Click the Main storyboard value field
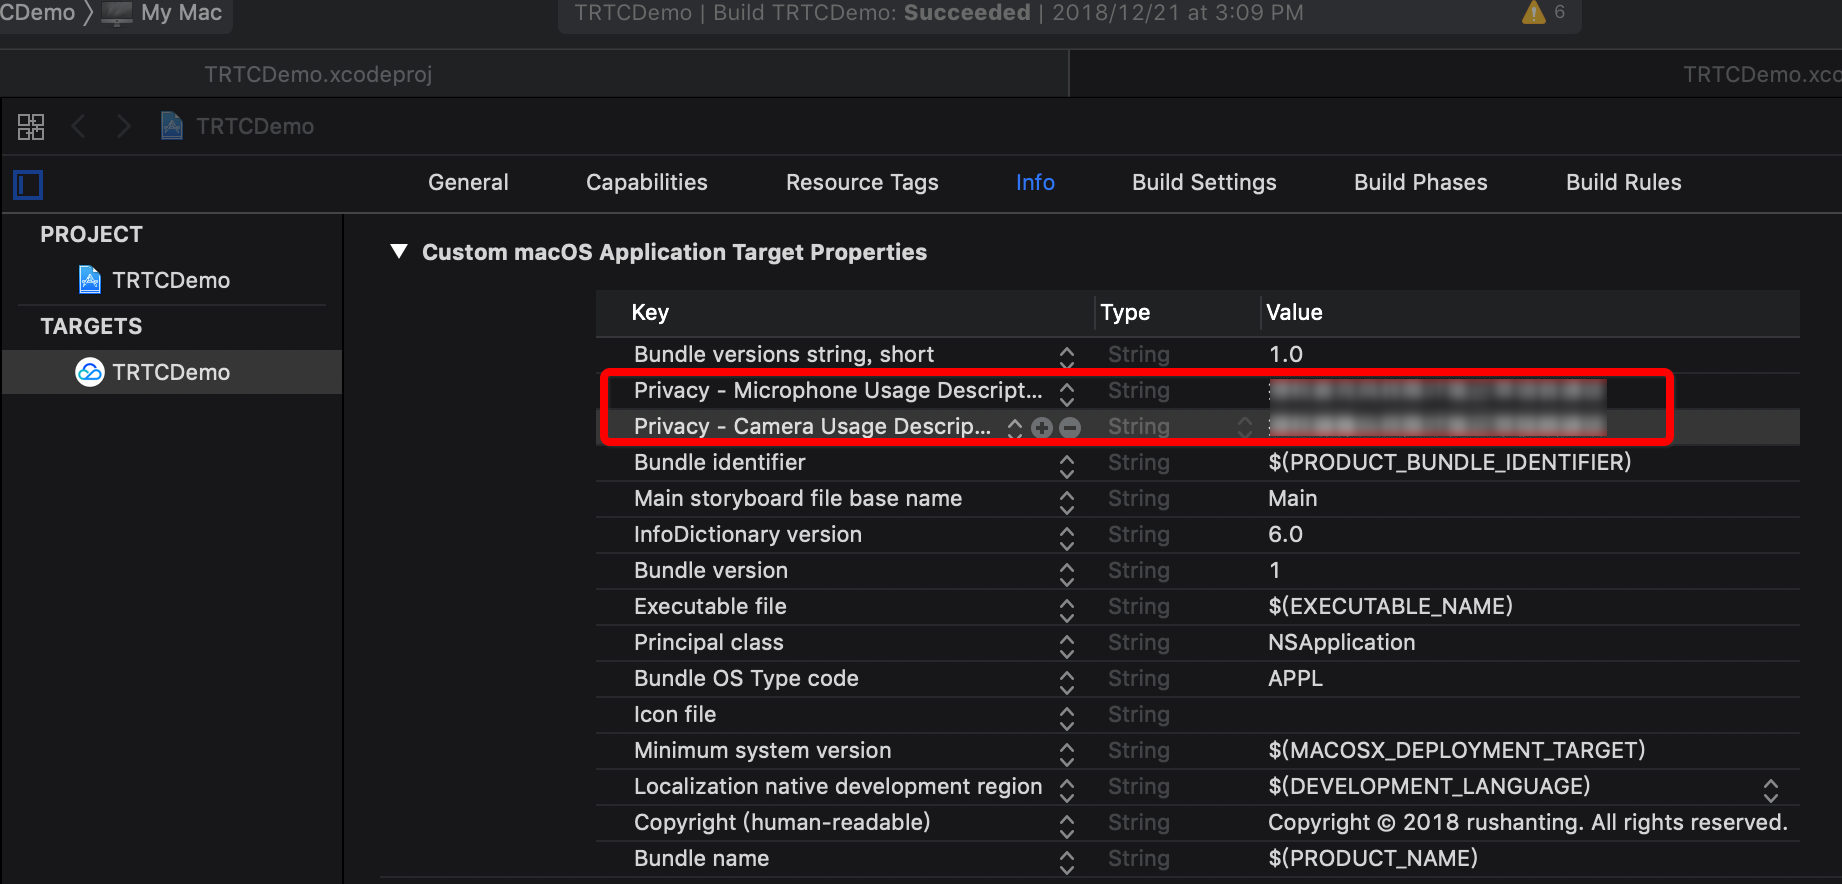Viewport: 1842px width, 884px height. [x=1292, y=499]
